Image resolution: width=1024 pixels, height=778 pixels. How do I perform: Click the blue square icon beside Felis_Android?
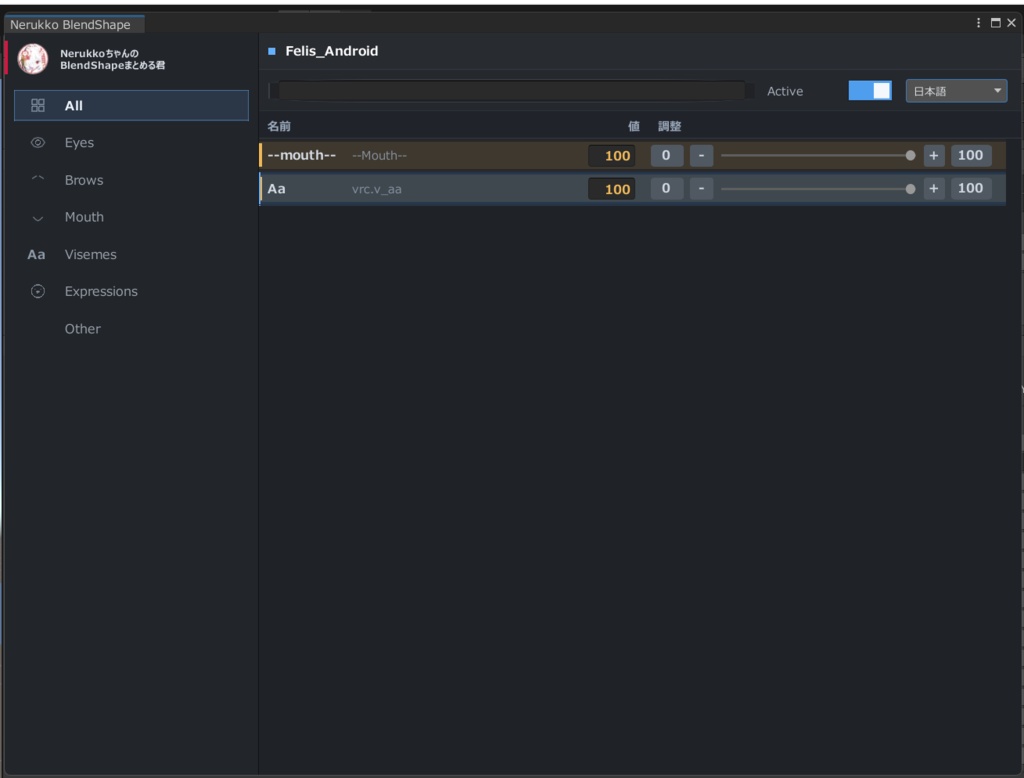click(272, 51)
